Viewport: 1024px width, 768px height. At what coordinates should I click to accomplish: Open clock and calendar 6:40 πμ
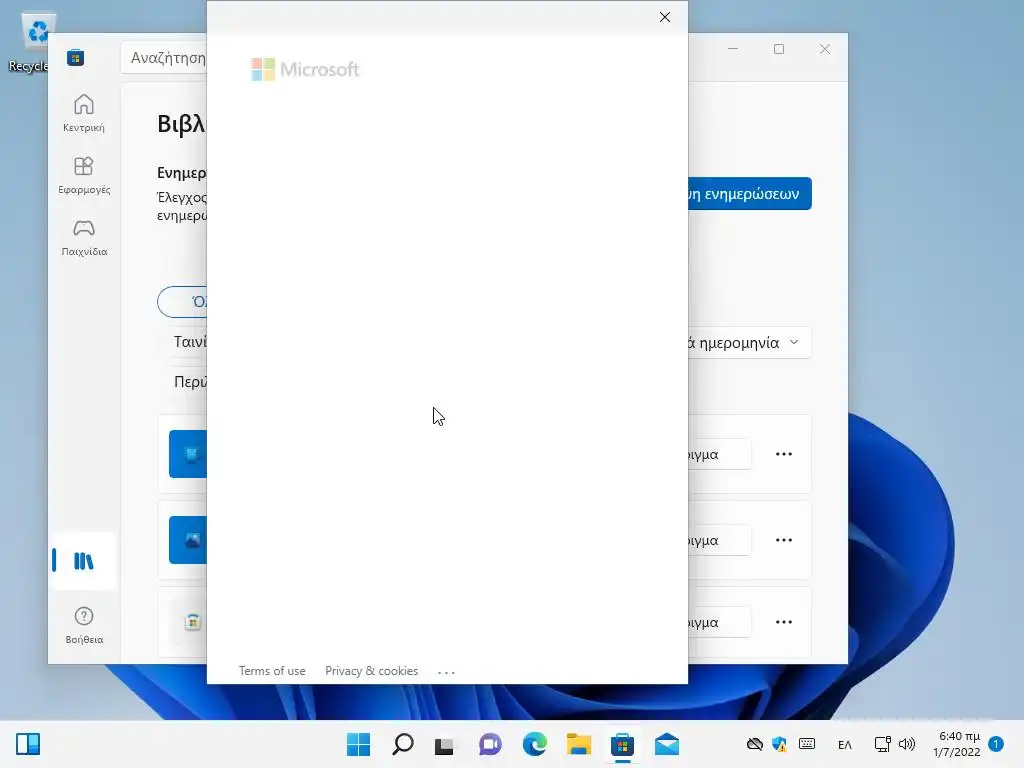pyautogui.click(x=957, y=744)
